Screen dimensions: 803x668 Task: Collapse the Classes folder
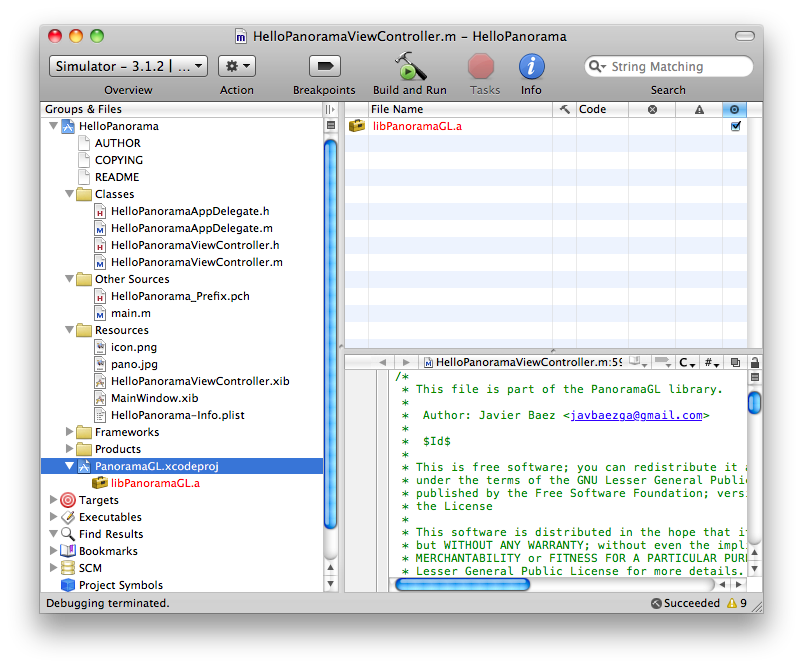[69, 194]
